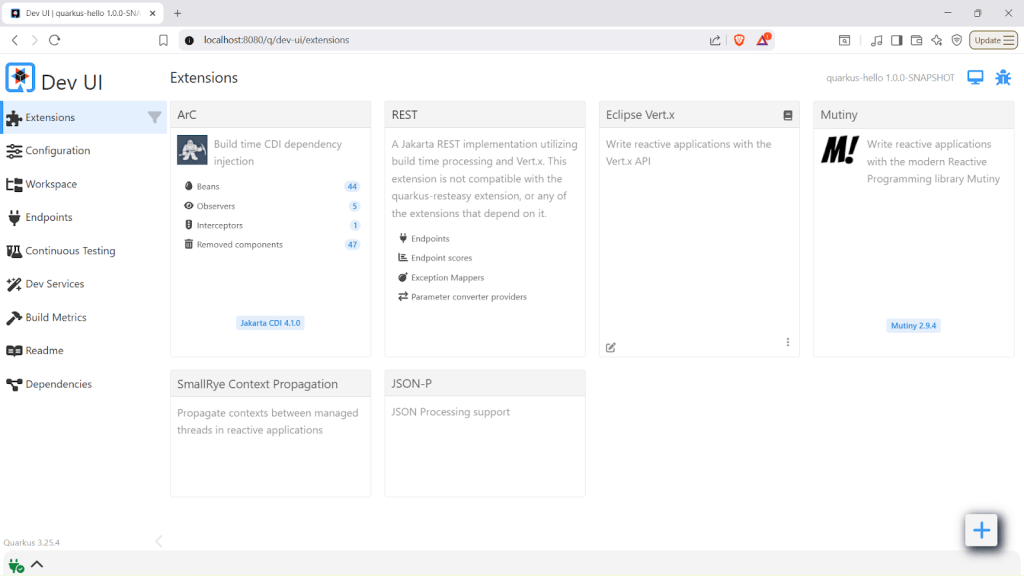Click the bug icon in the header
Viewport: 1024px width, 576px height.
tap(1002, 78)
